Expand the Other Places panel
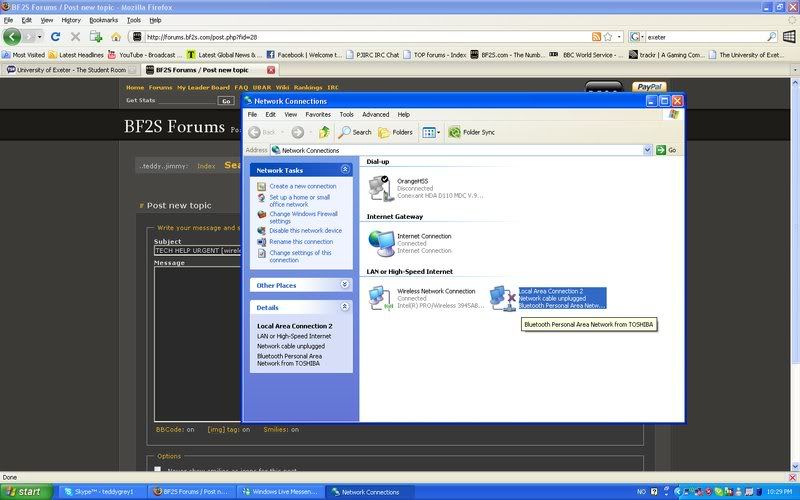This screenshot has width=800, height=500. coord(345,284)
